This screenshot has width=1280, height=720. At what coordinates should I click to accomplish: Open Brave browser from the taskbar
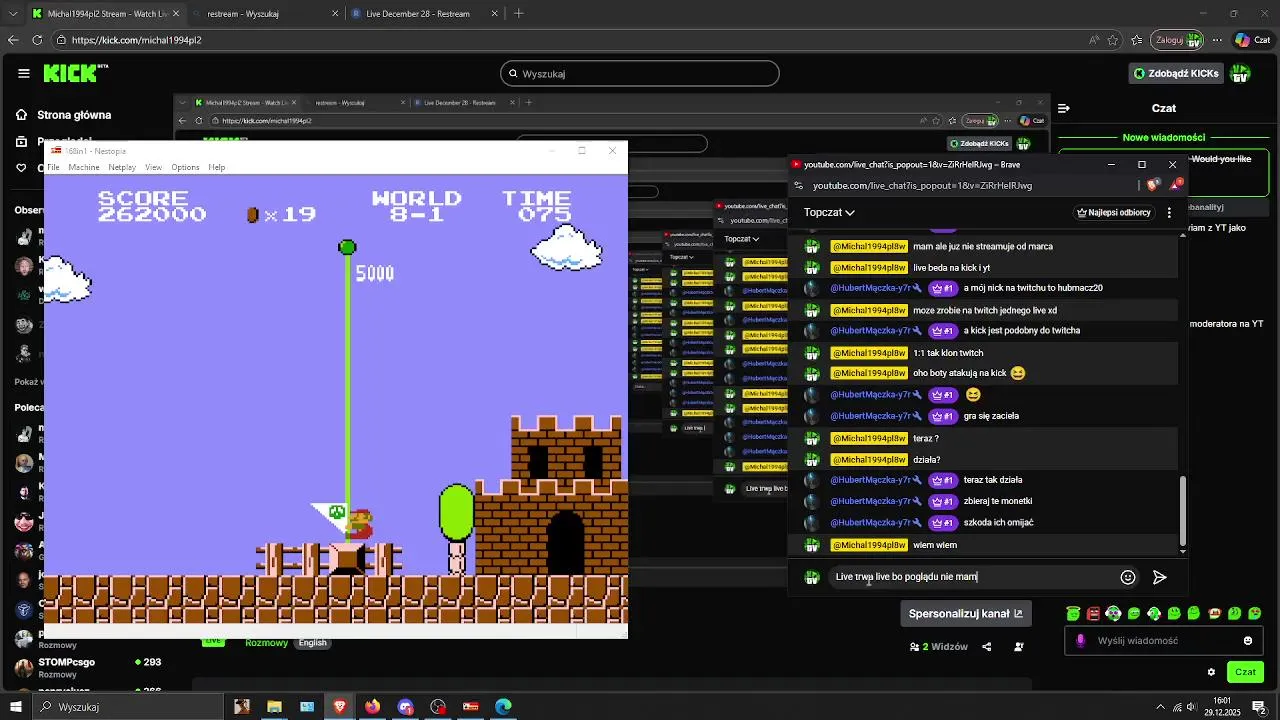340,707
